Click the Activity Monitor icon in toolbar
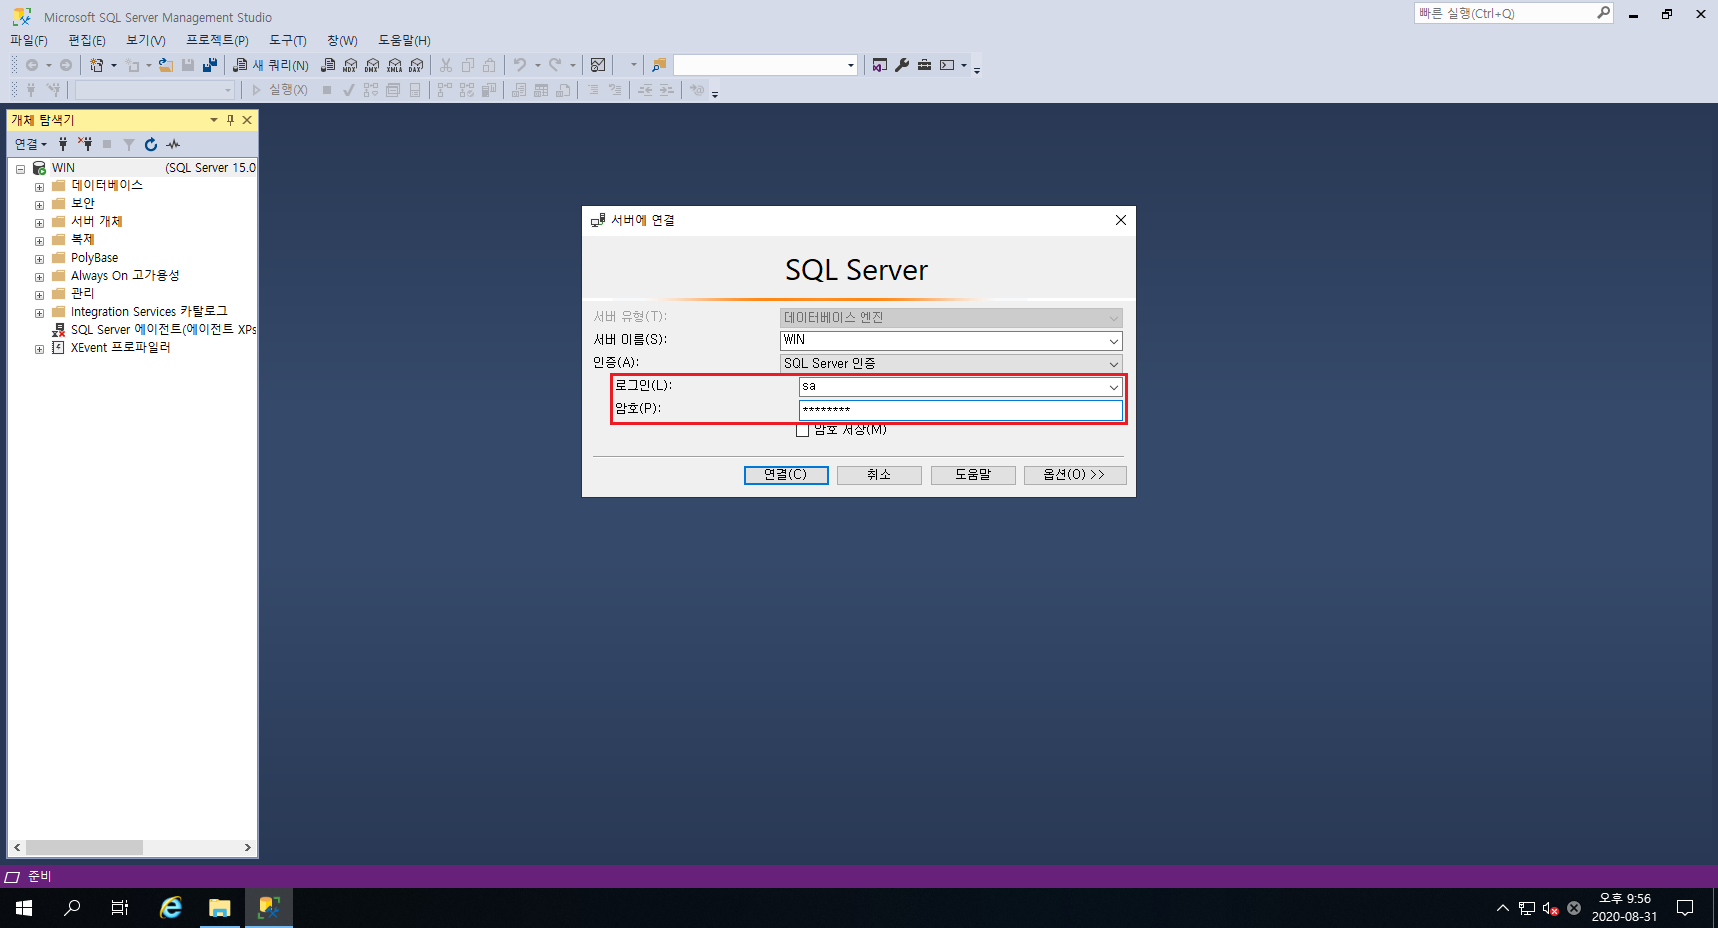This screenshot has width=1718, height=928. click(598, 65)
